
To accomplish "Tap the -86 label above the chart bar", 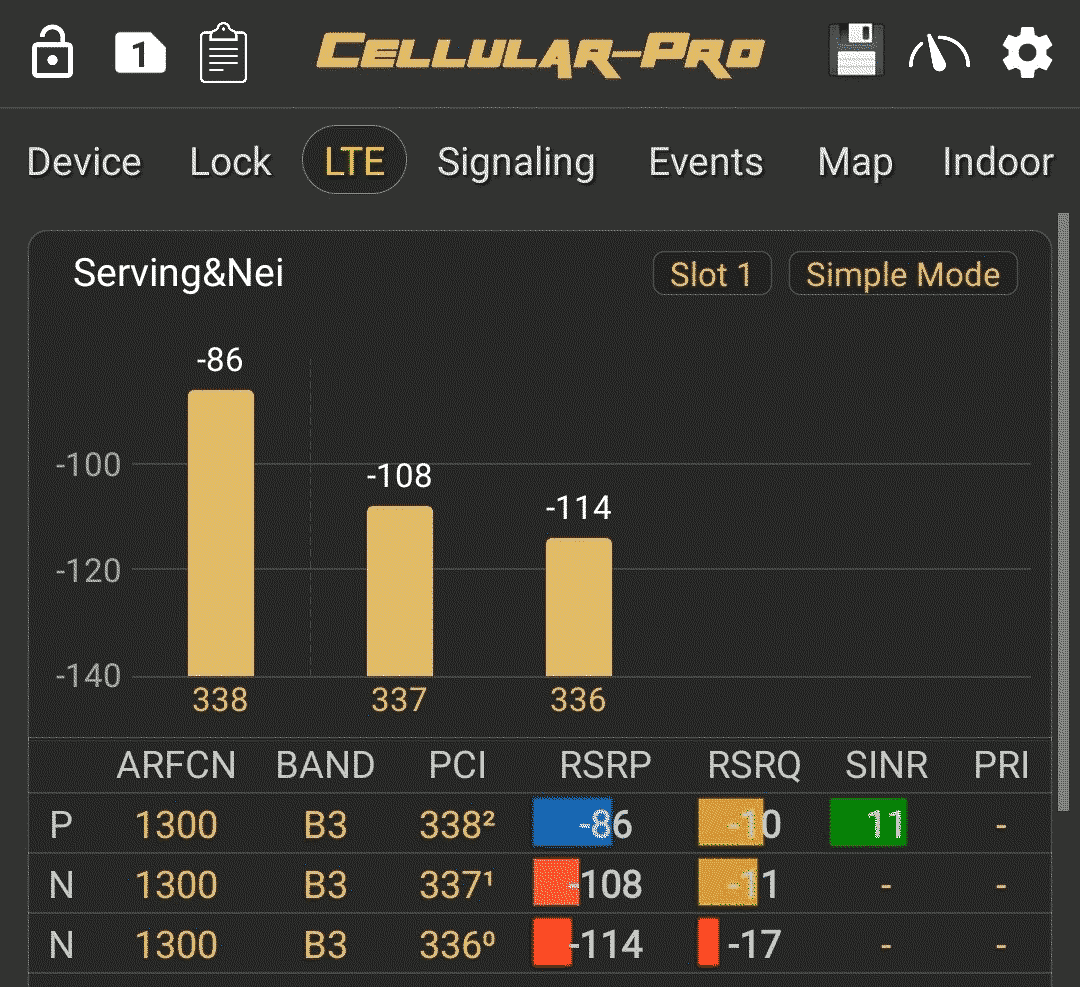I will coord(220,360).
